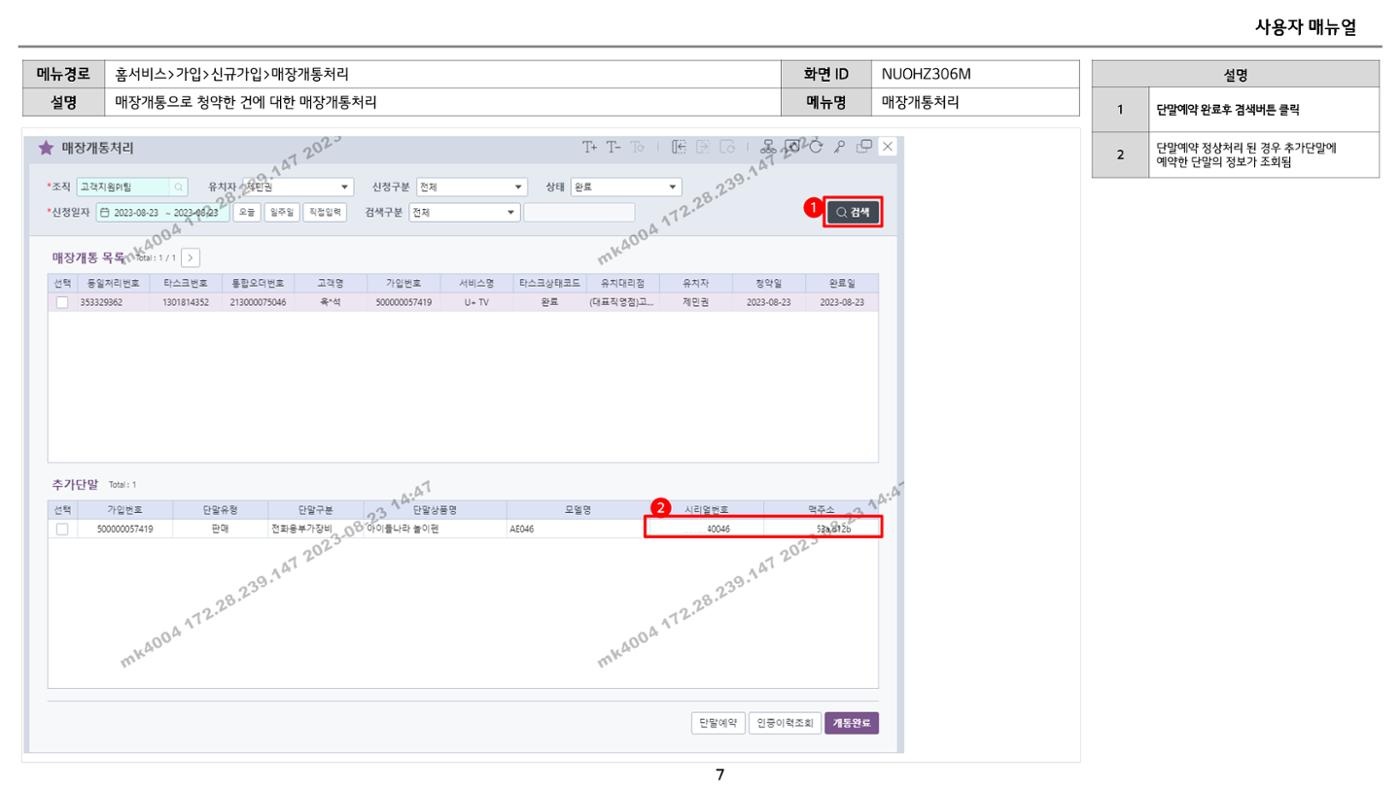The height and width of the screenshot is (788, 1400).
Task: Click the 시리얼번호 column header
Action: click(x=705, y=510)
